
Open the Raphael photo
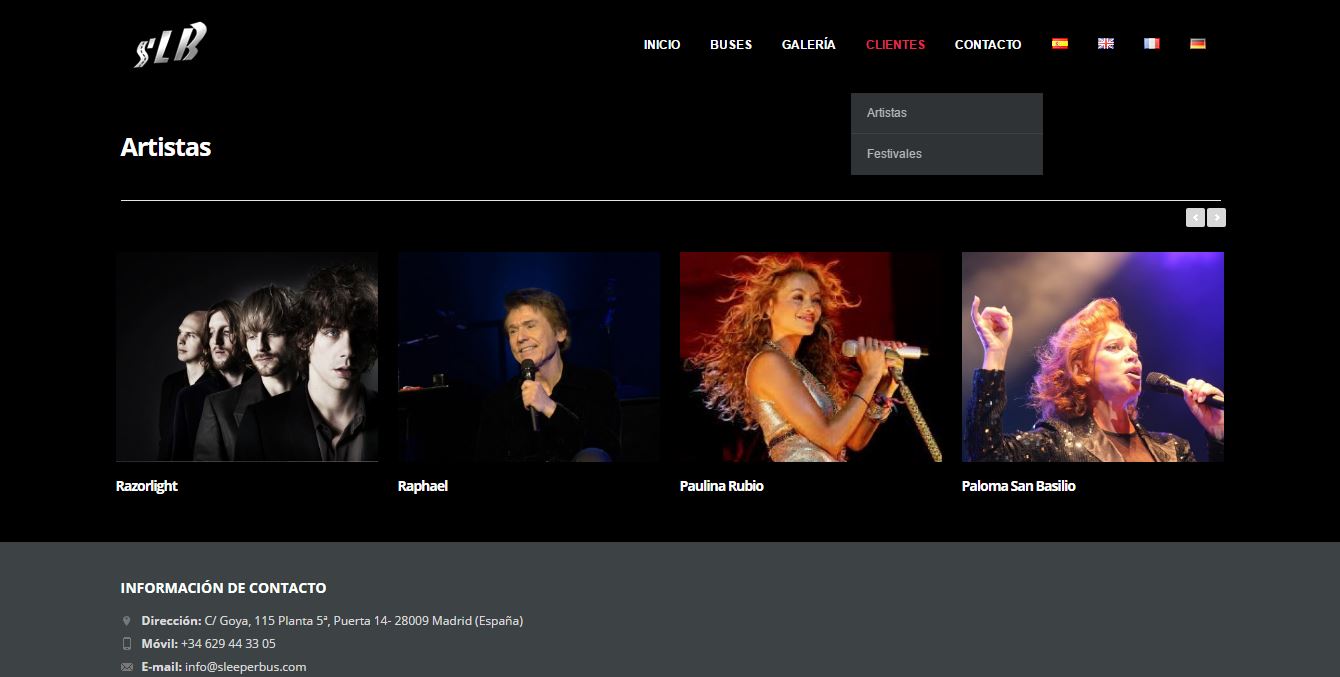pyautogui.click(x=529, y=357)
